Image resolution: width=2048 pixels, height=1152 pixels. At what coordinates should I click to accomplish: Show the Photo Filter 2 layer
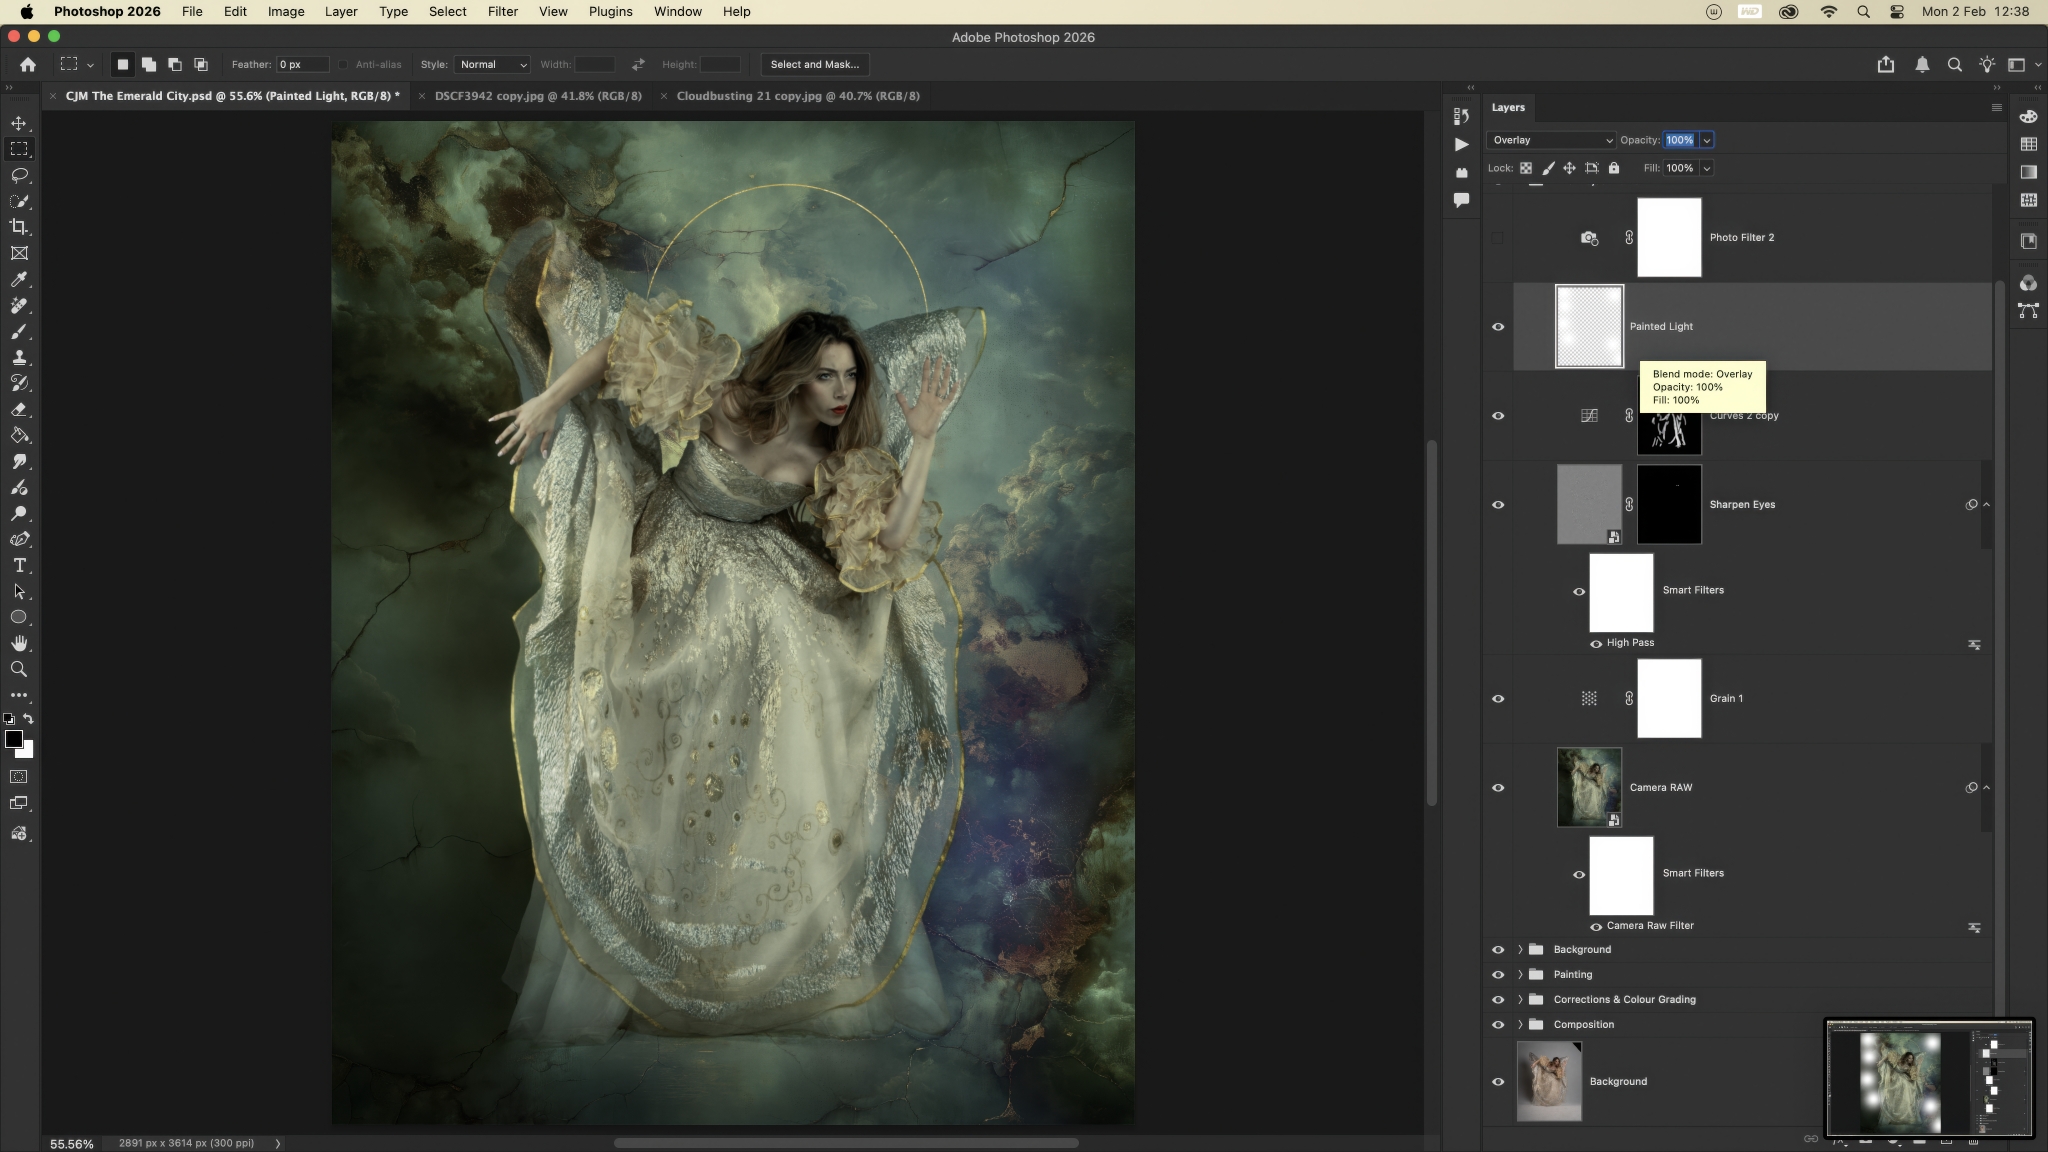pyautogui.click(x=1497, y=238)
